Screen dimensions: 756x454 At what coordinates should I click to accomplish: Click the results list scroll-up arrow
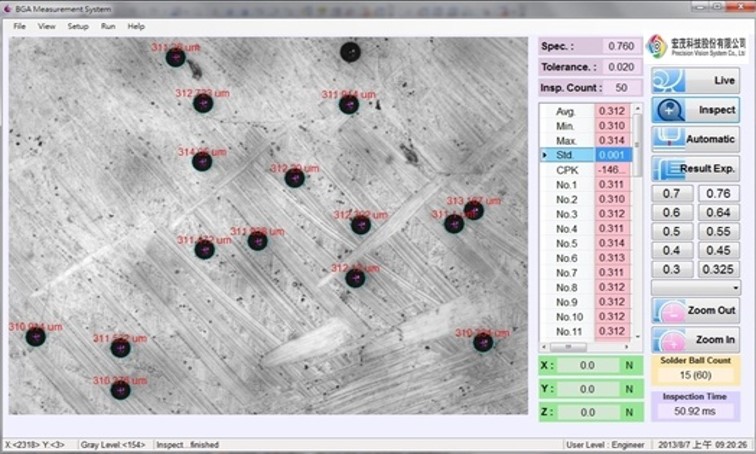(x=638, y=110)
